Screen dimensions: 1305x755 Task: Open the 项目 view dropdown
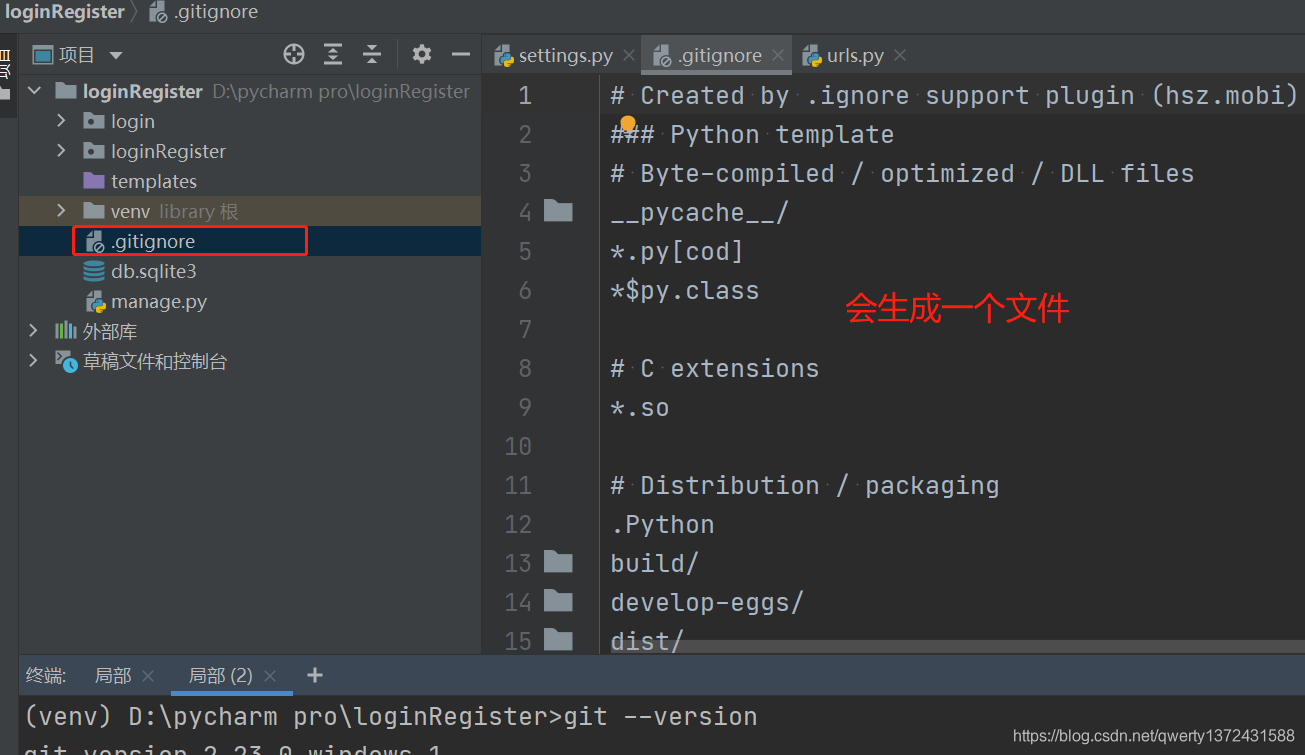116,56
